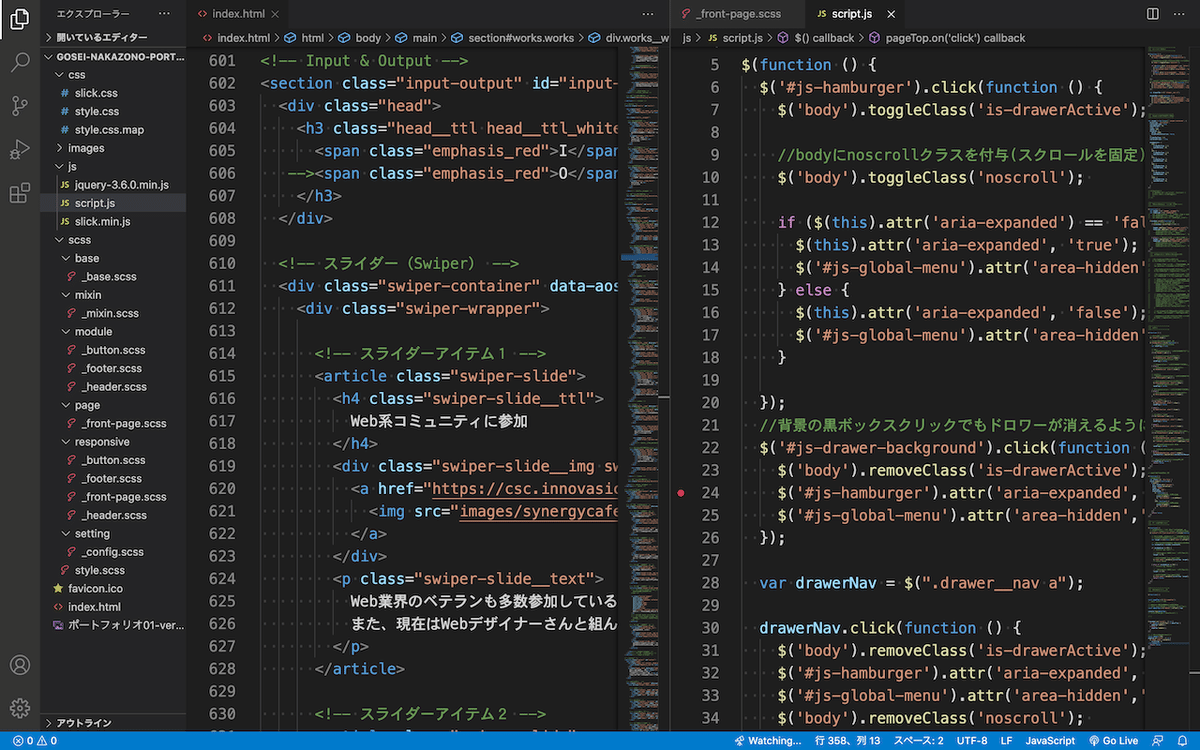Click the index.html editor minimap
Image resolution: width=1200 pixels, height=750 pixels.
tap(641, 390)
